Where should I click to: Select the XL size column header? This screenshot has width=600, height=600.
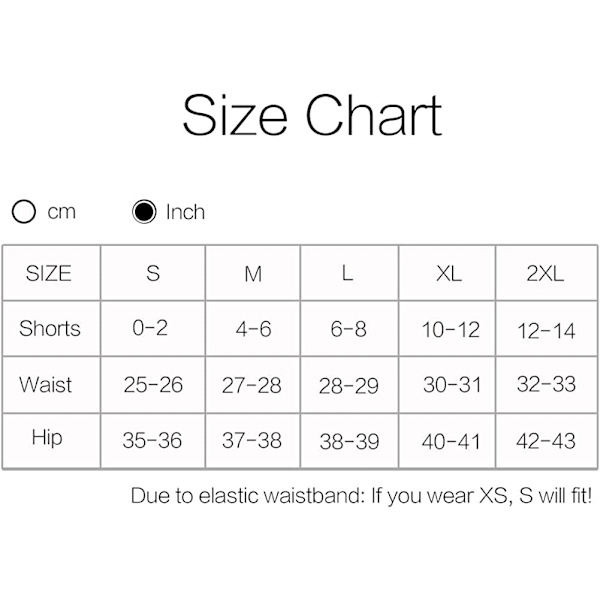point(449,274)
